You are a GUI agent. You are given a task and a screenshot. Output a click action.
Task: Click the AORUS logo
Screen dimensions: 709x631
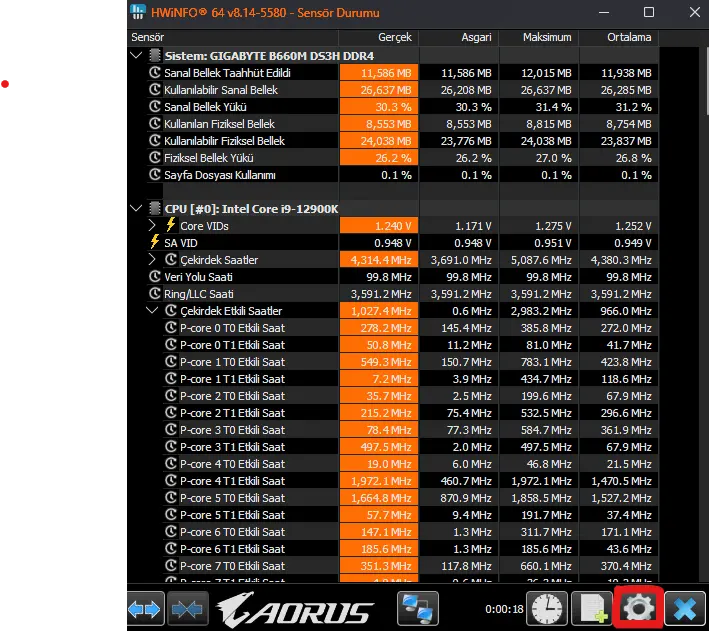(x=295, y=609)
